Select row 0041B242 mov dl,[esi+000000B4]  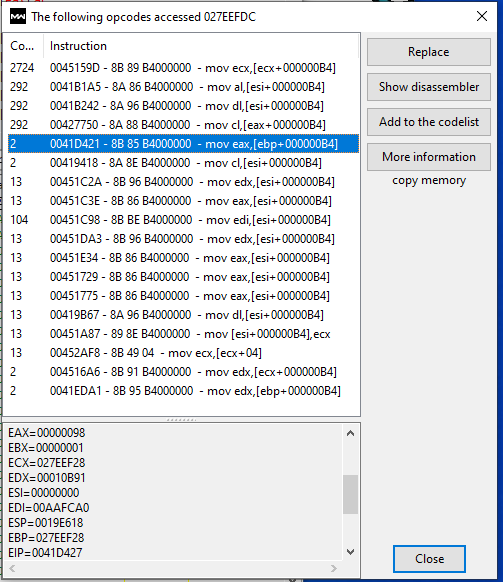(183, 106)
